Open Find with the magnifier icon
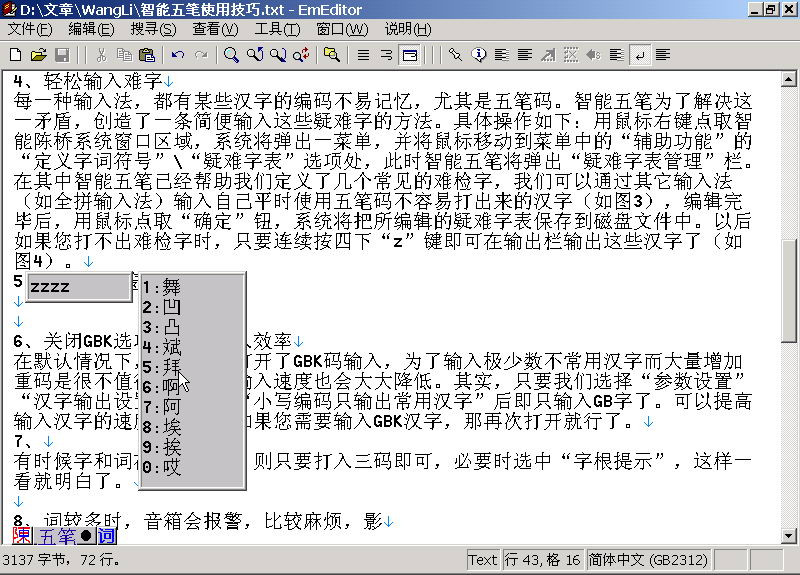Viewport: 800px width, 575px height. click(231, 55)
